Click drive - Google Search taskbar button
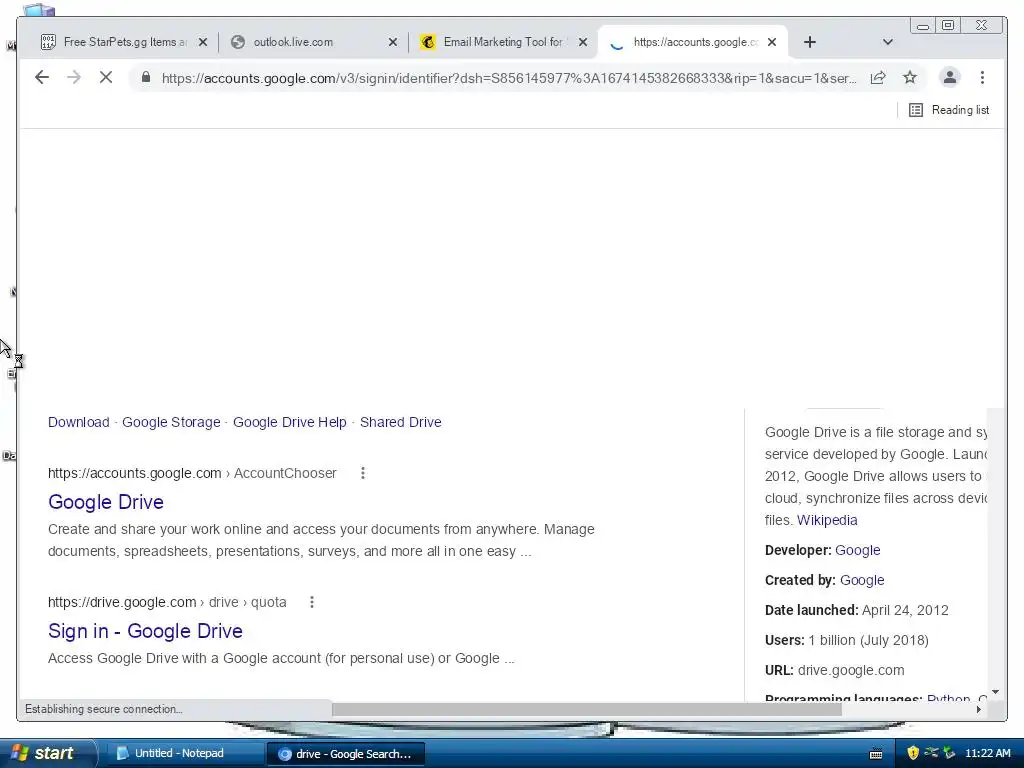The width and height of the screenshot is (1024, 768). tap(346, 754)
